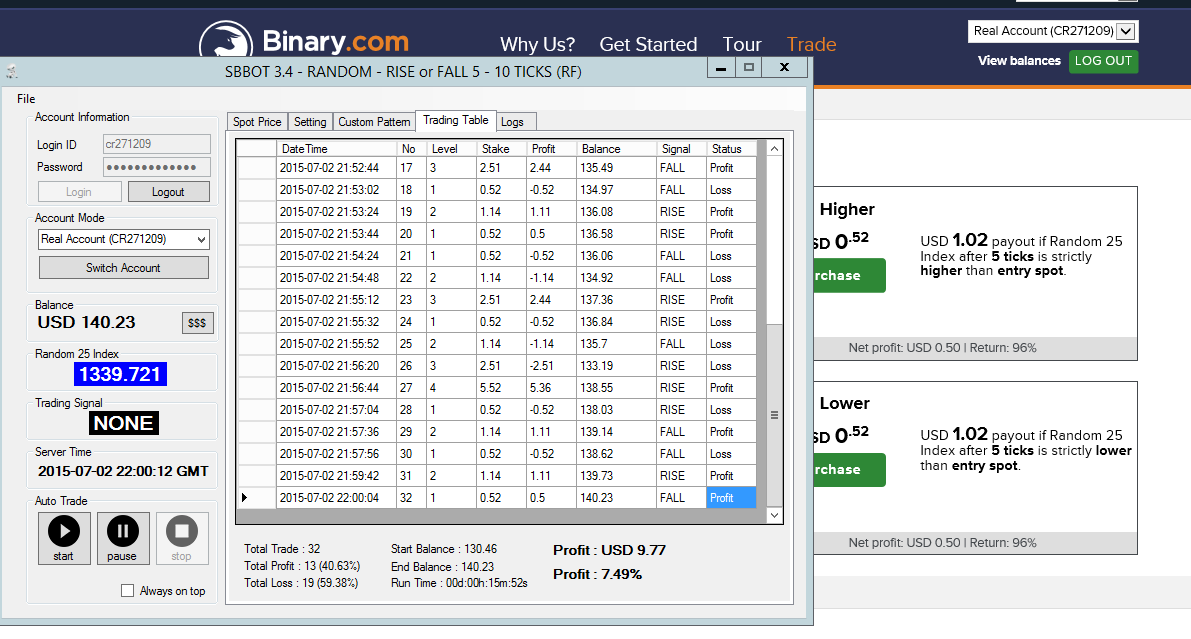Click the Run Time 00d:00h:15m:52s text
Screen dimensions: 1191x639
(459, 583)
